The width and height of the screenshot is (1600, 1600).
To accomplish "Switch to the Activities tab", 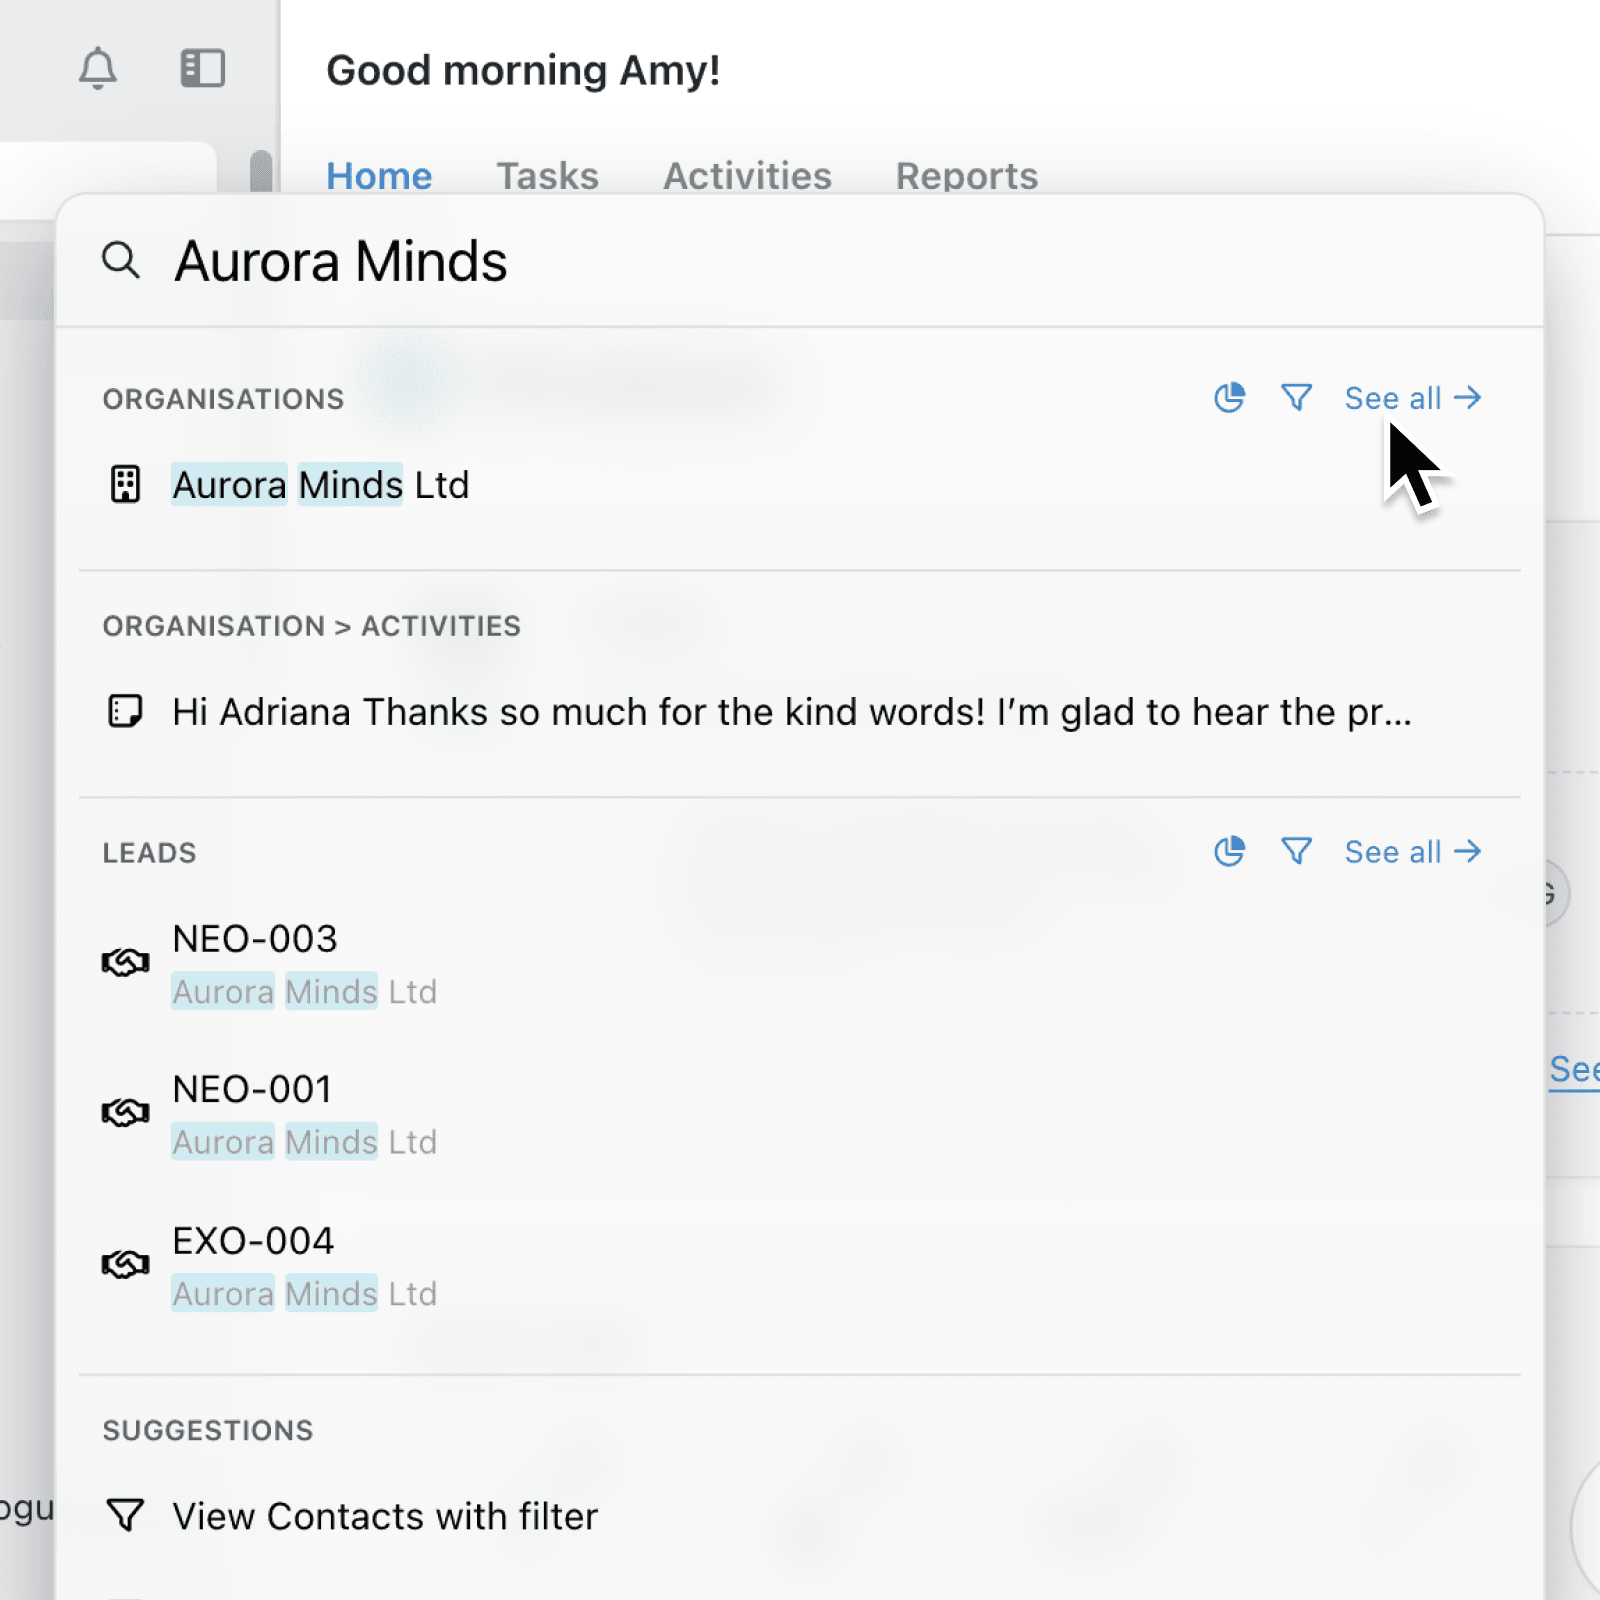I will (x=747, y=176).
